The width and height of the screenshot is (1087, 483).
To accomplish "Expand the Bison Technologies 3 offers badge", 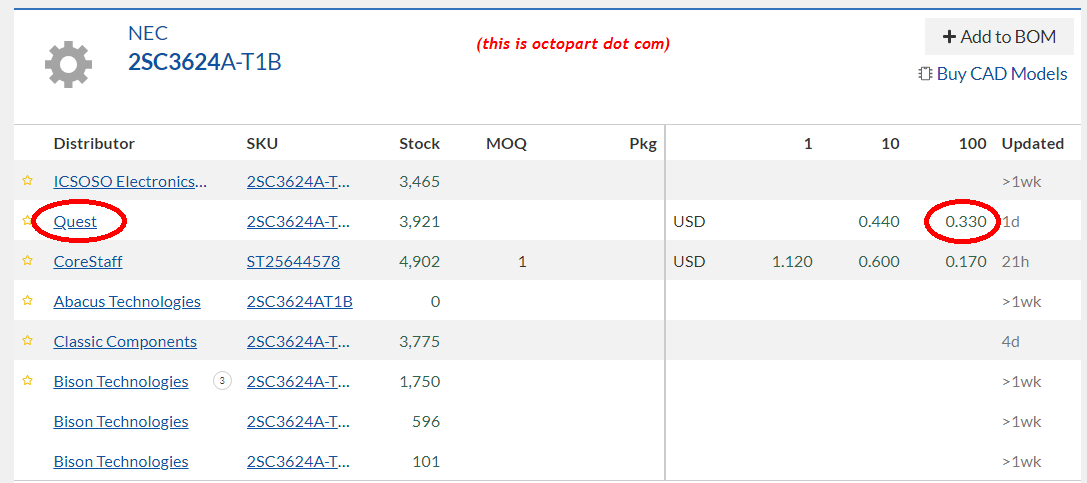I will [x=222, y=380].
